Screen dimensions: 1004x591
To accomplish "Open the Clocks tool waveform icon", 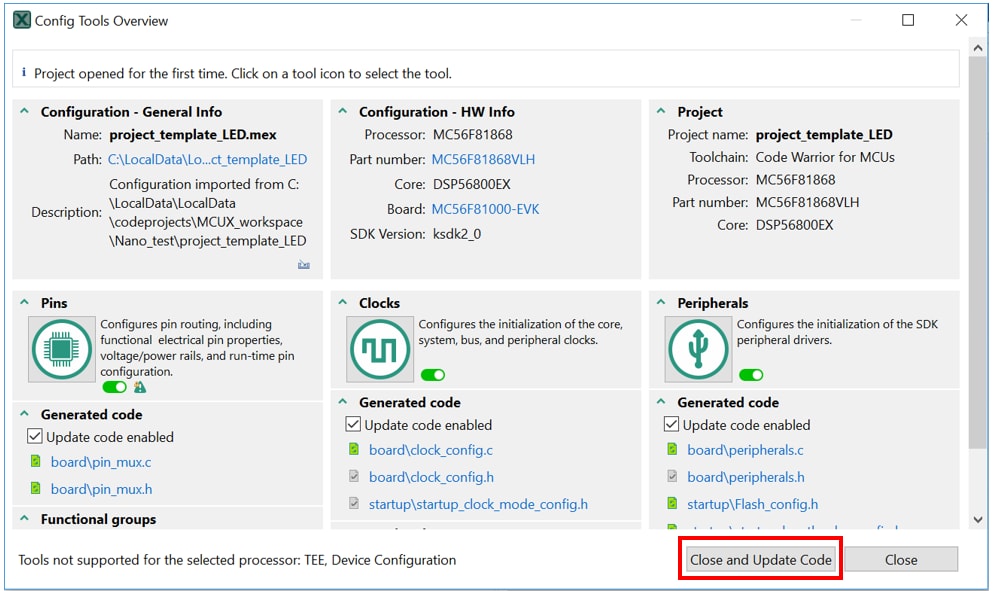I will tap(380, 350).
